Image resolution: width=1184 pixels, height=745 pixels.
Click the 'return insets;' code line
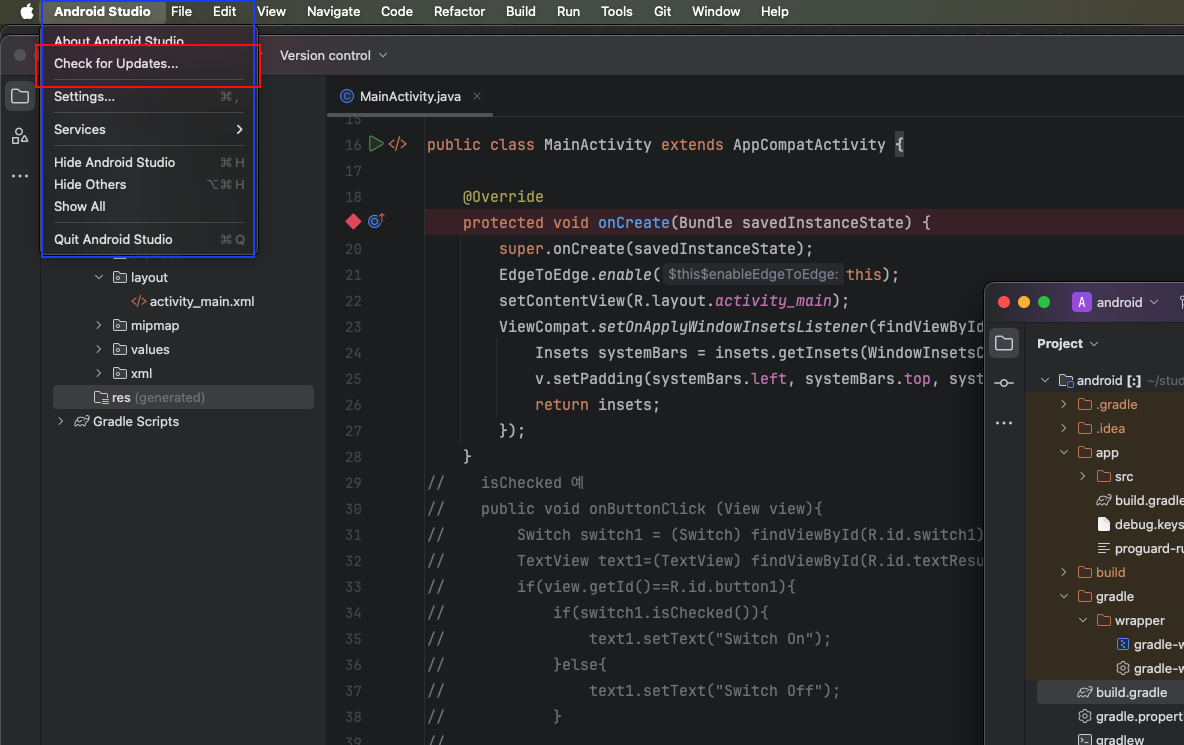[597, 405]
